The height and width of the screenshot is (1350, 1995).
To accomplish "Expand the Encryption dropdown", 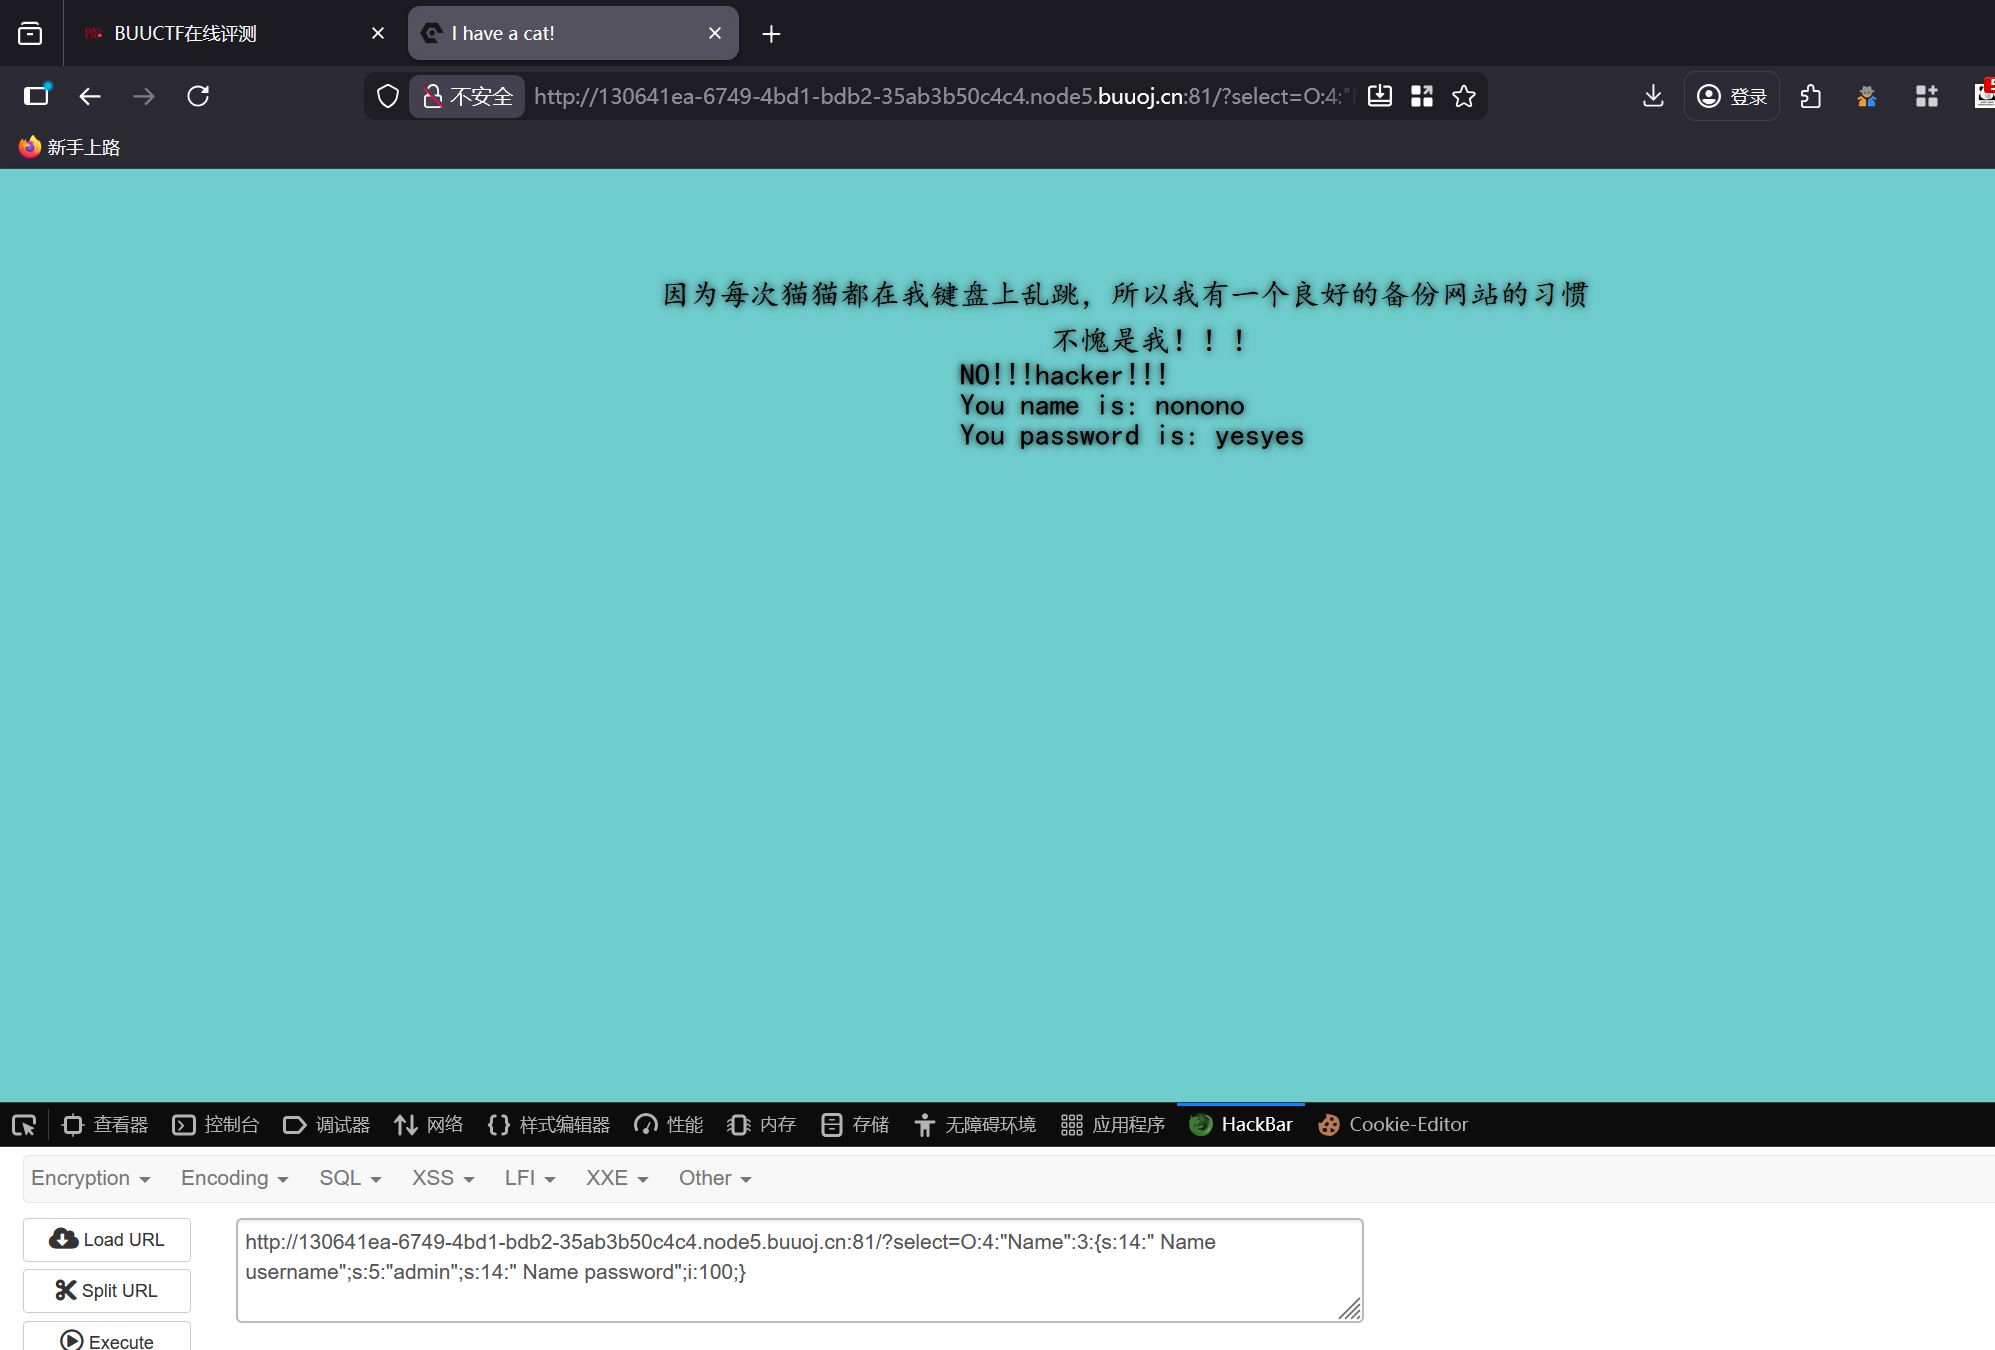I will click(90, 1178).
